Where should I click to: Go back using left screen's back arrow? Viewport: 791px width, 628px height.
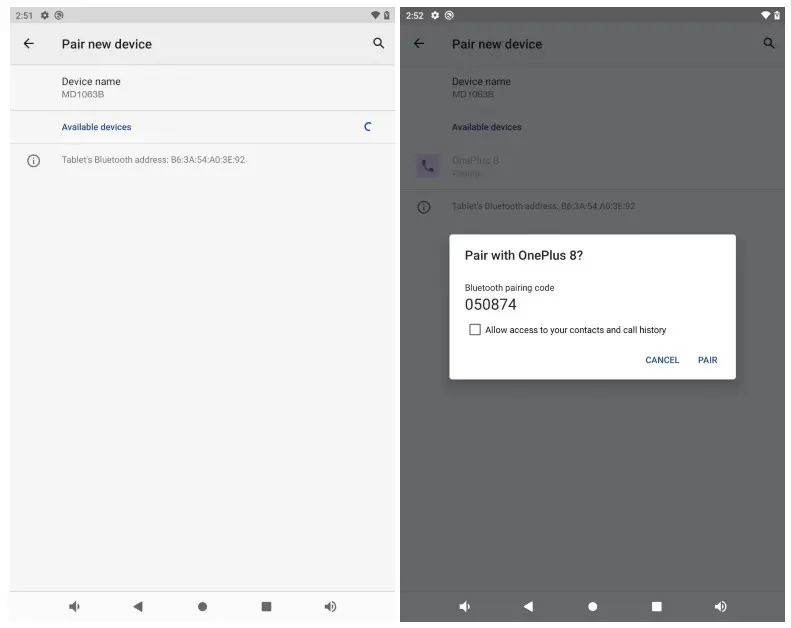point(29,44)
